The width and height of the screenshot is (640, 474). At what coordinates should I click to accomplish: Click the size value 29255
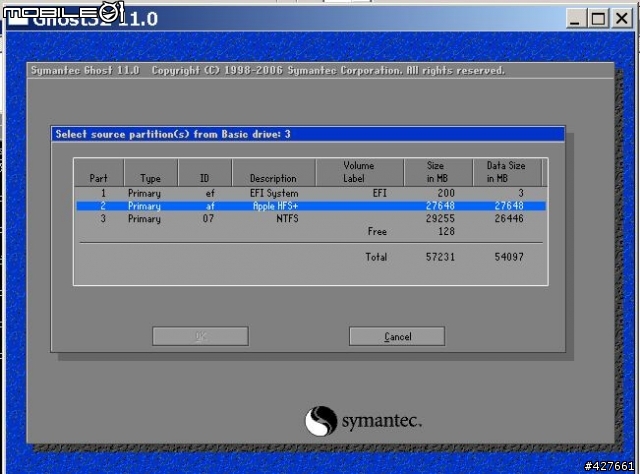coord(440,218)
